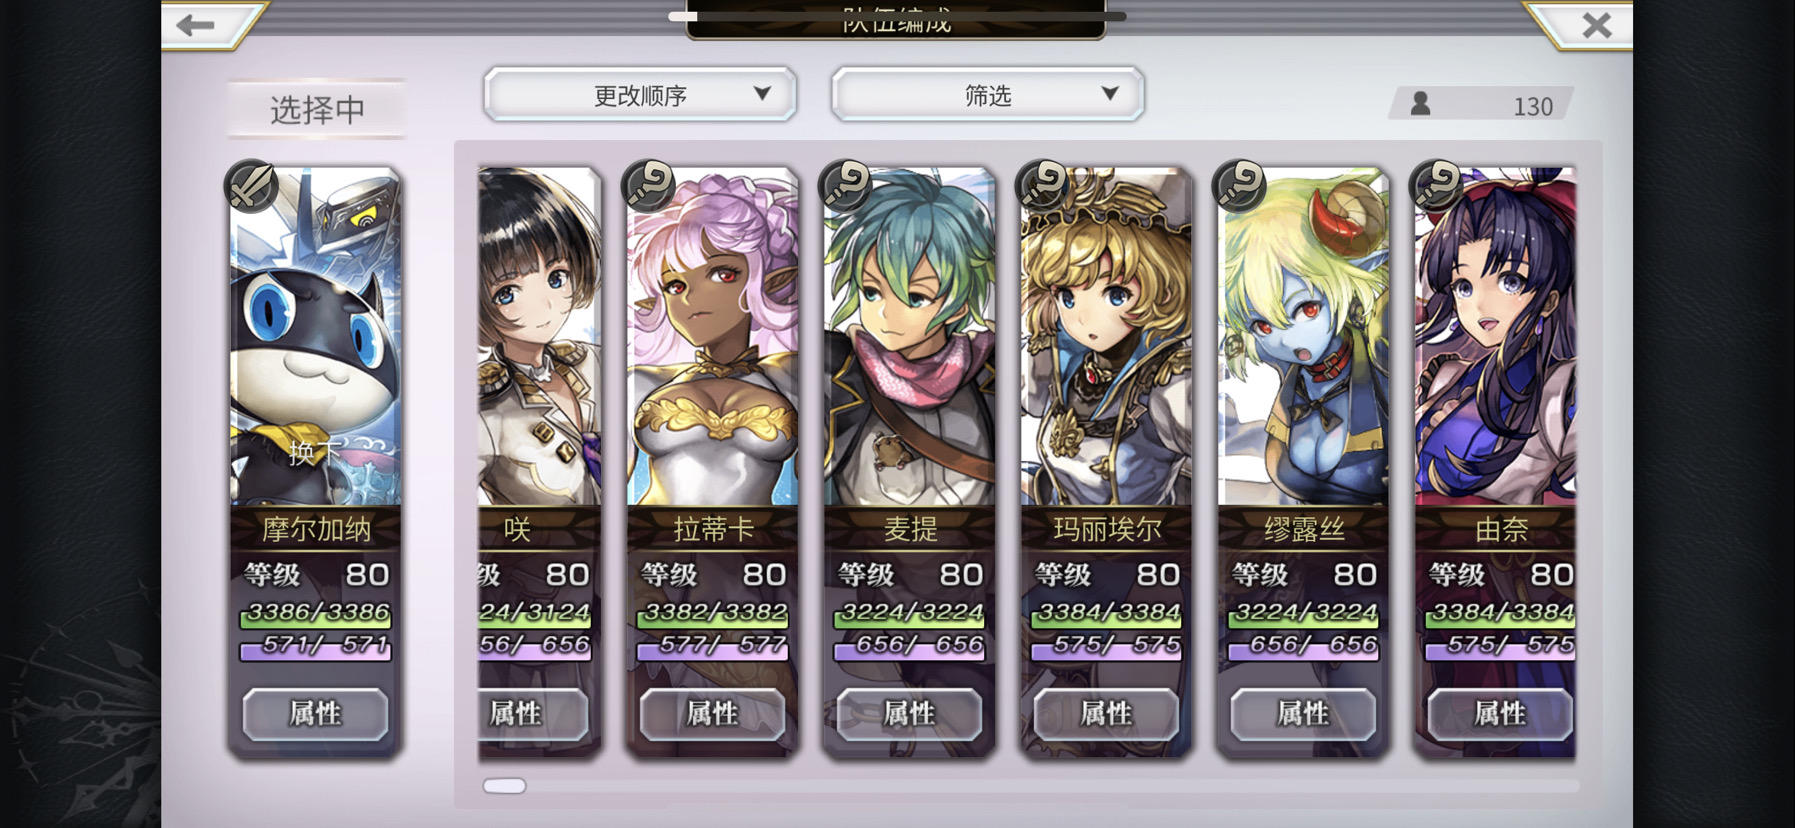Click staff class icon on 玛丽埃尔 card
Screen dimensions: 1795x828
click(x=1042, y=186)
